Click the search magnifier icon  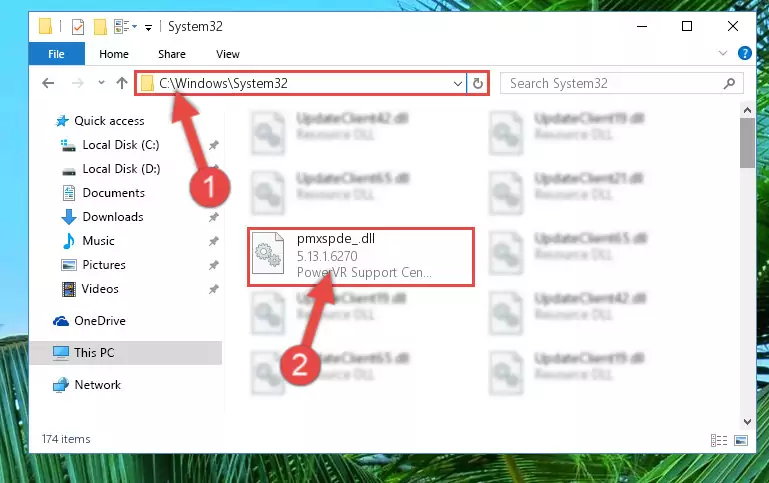(729, 83)
